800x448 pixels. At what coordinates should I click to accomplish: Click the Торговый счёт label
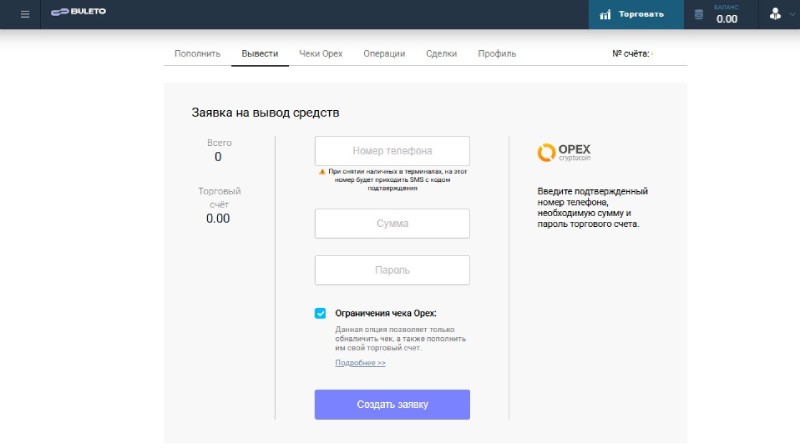(x=219, y=198)
